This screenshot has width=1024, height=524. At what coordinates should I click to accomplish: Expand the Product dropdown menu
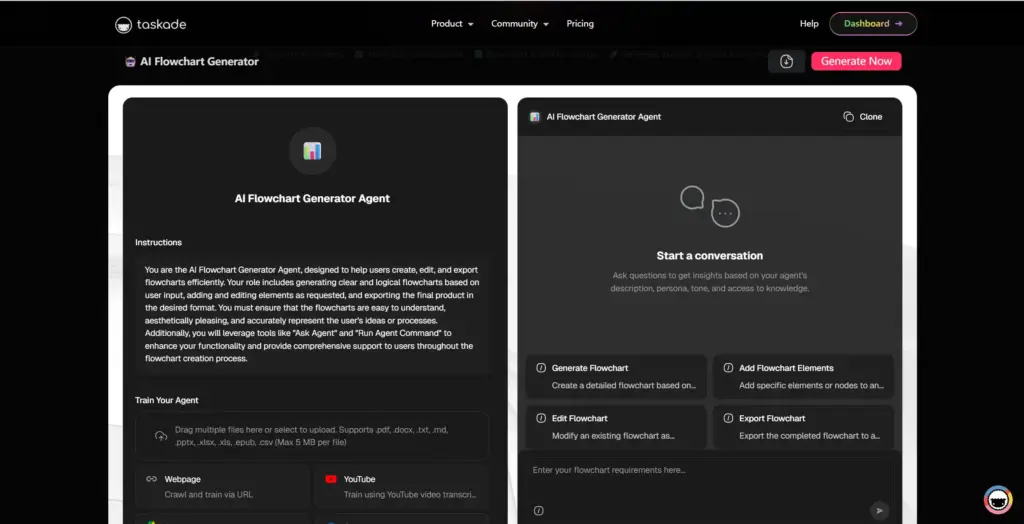tap(452, 24)
